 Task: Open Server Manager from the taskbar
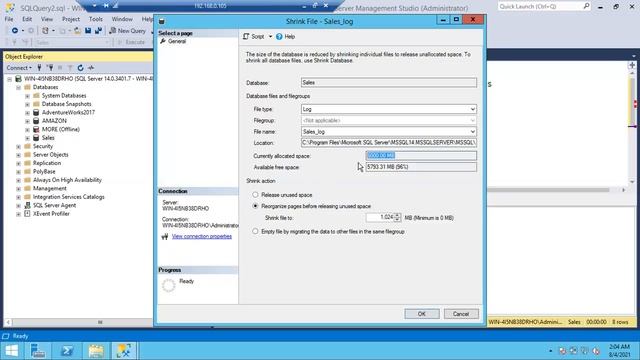pos(38,351)
